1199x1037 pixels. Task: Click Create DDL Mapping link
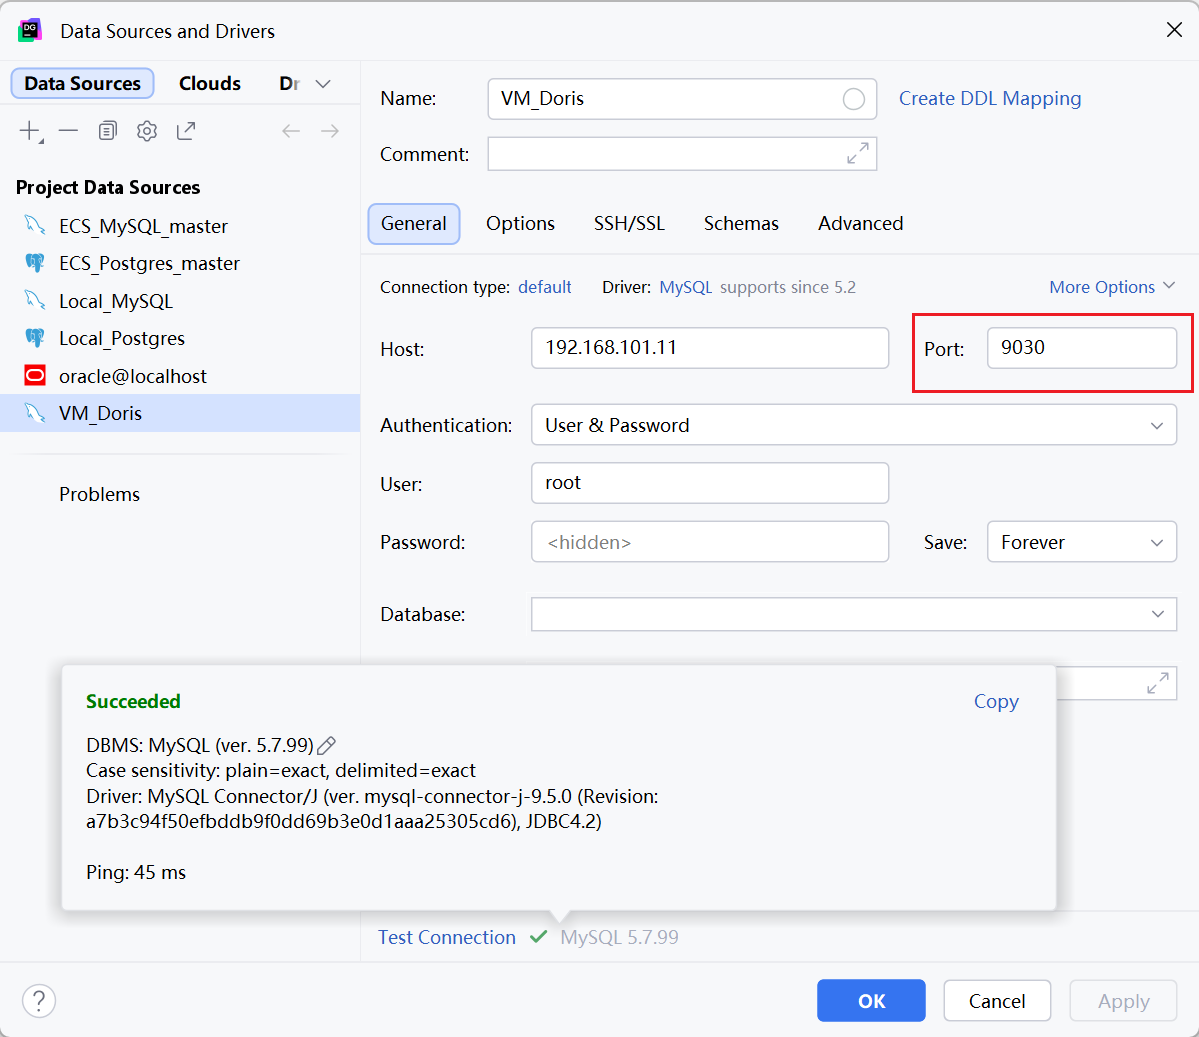coord(989,99)
